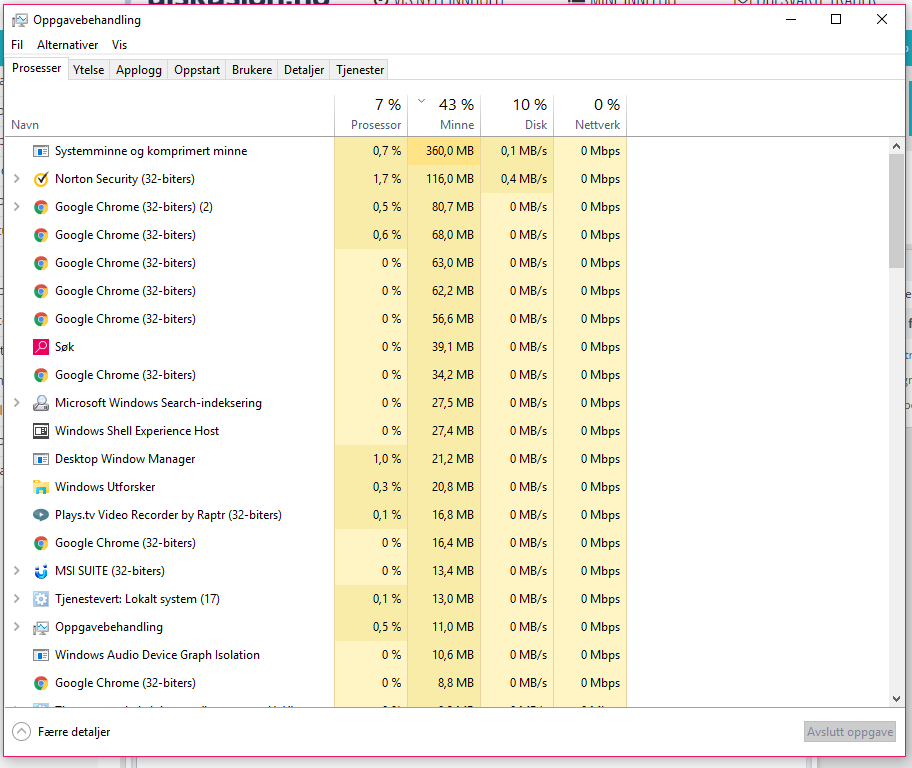Click the Chrome icon in the 16,4 MB row
The image size is (912, 768).
[41, 543]
